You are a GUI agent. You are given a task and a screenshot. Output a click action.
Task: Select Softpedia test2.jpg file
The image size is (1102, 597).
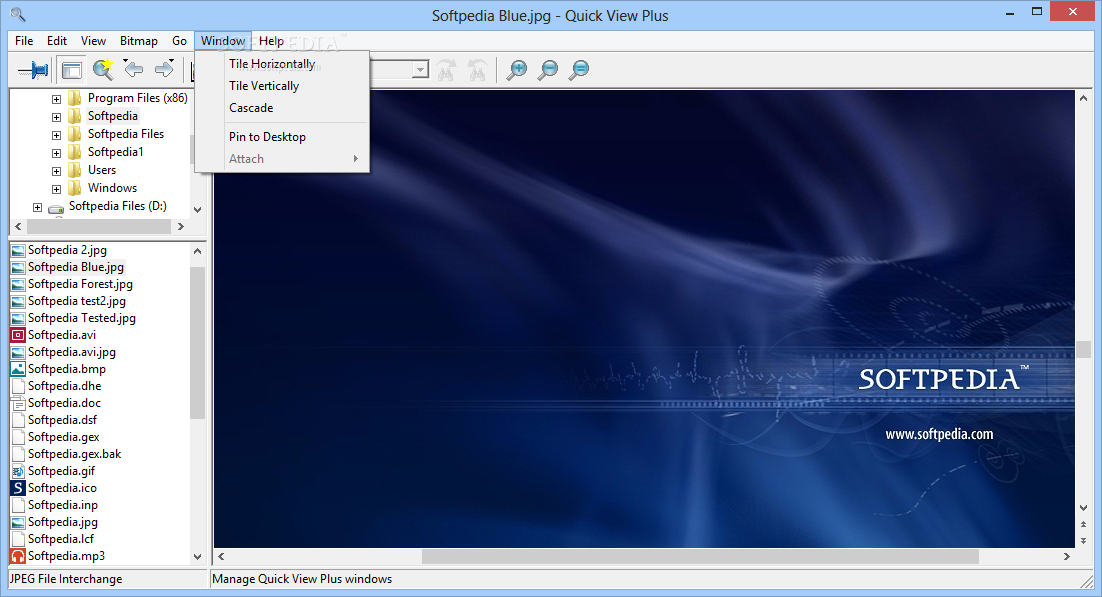tap(77, 301)
